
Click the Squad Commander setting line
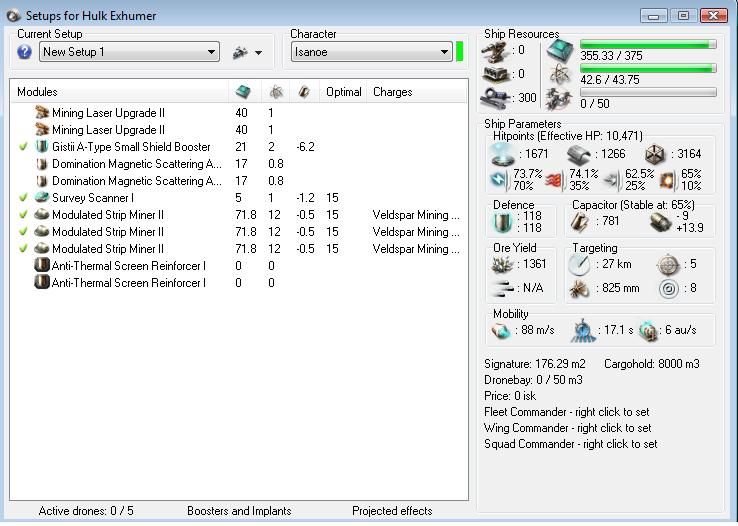570,444
